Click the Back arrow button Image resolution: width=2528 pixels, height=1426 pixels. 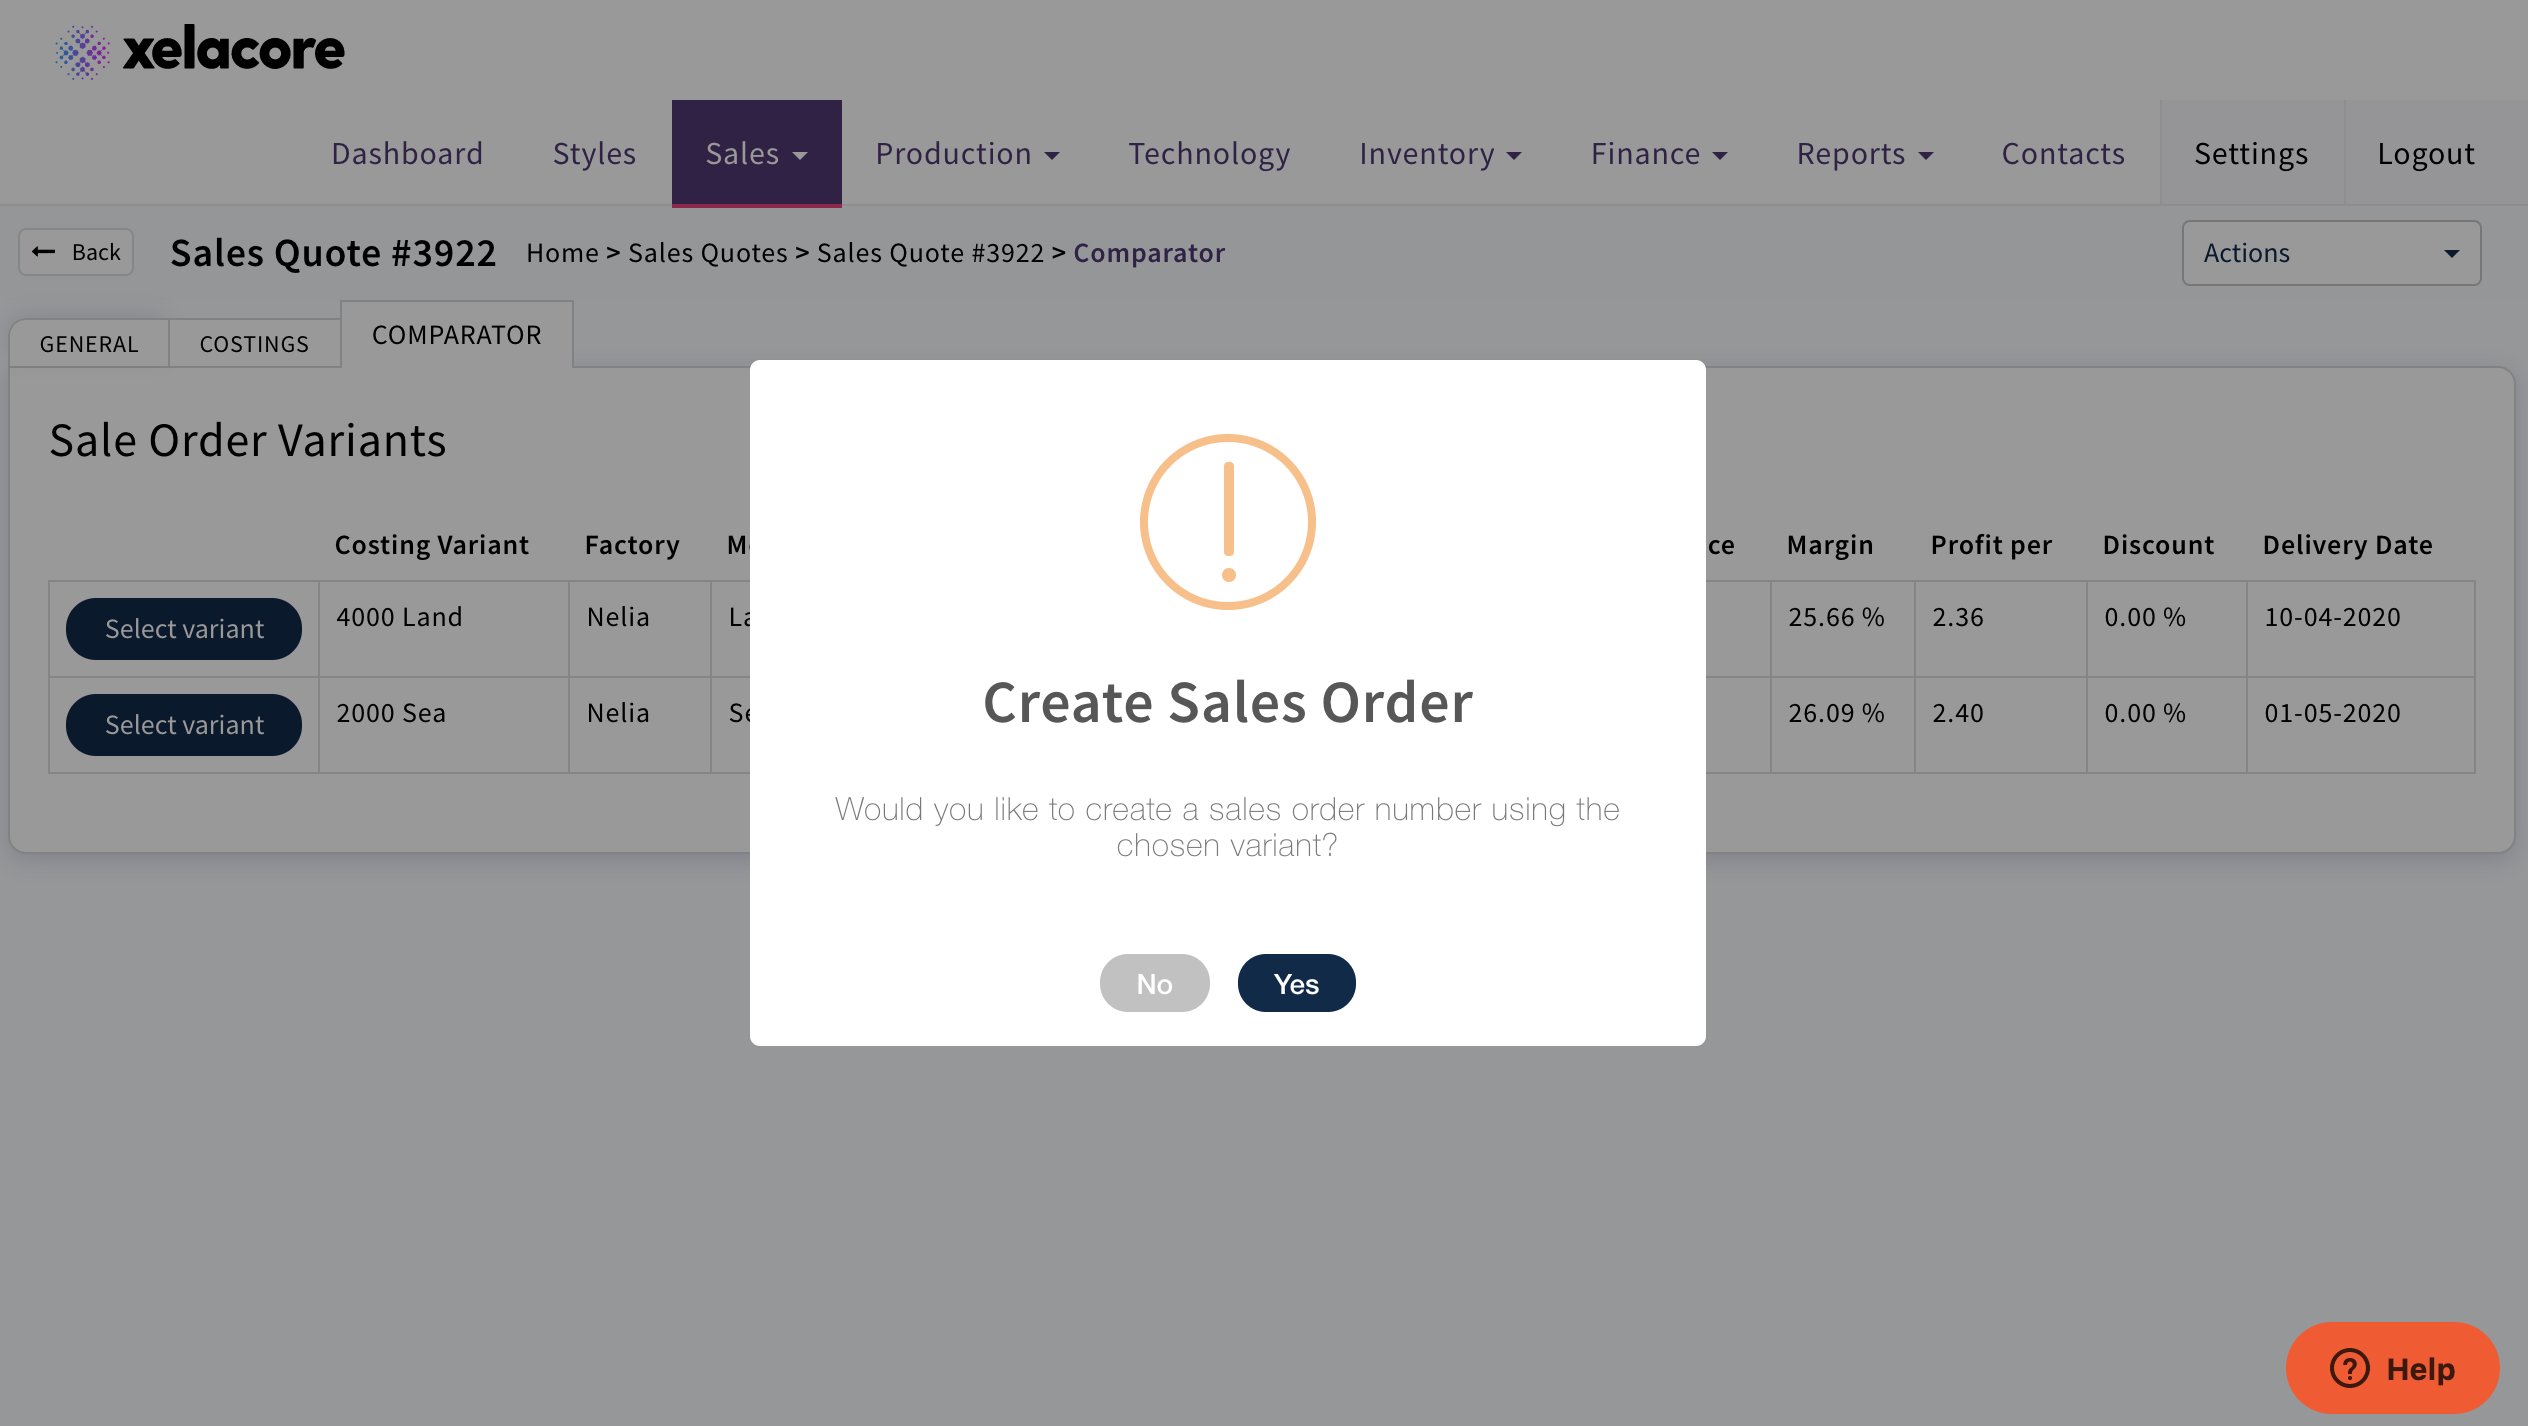click(x=76, y=252)
